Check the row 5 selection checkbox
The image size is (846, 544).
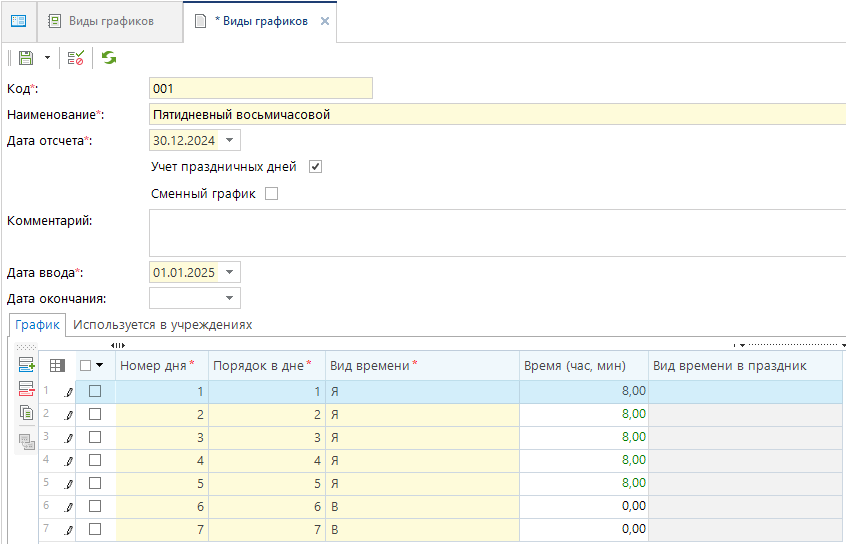tap(95, 483)
